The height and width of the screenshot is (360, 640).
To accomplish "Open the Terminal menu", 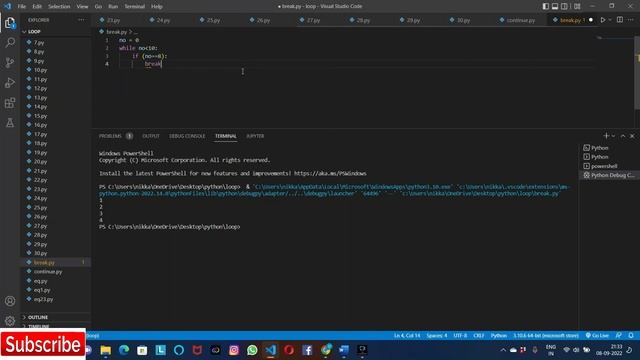I will point(134,7).
